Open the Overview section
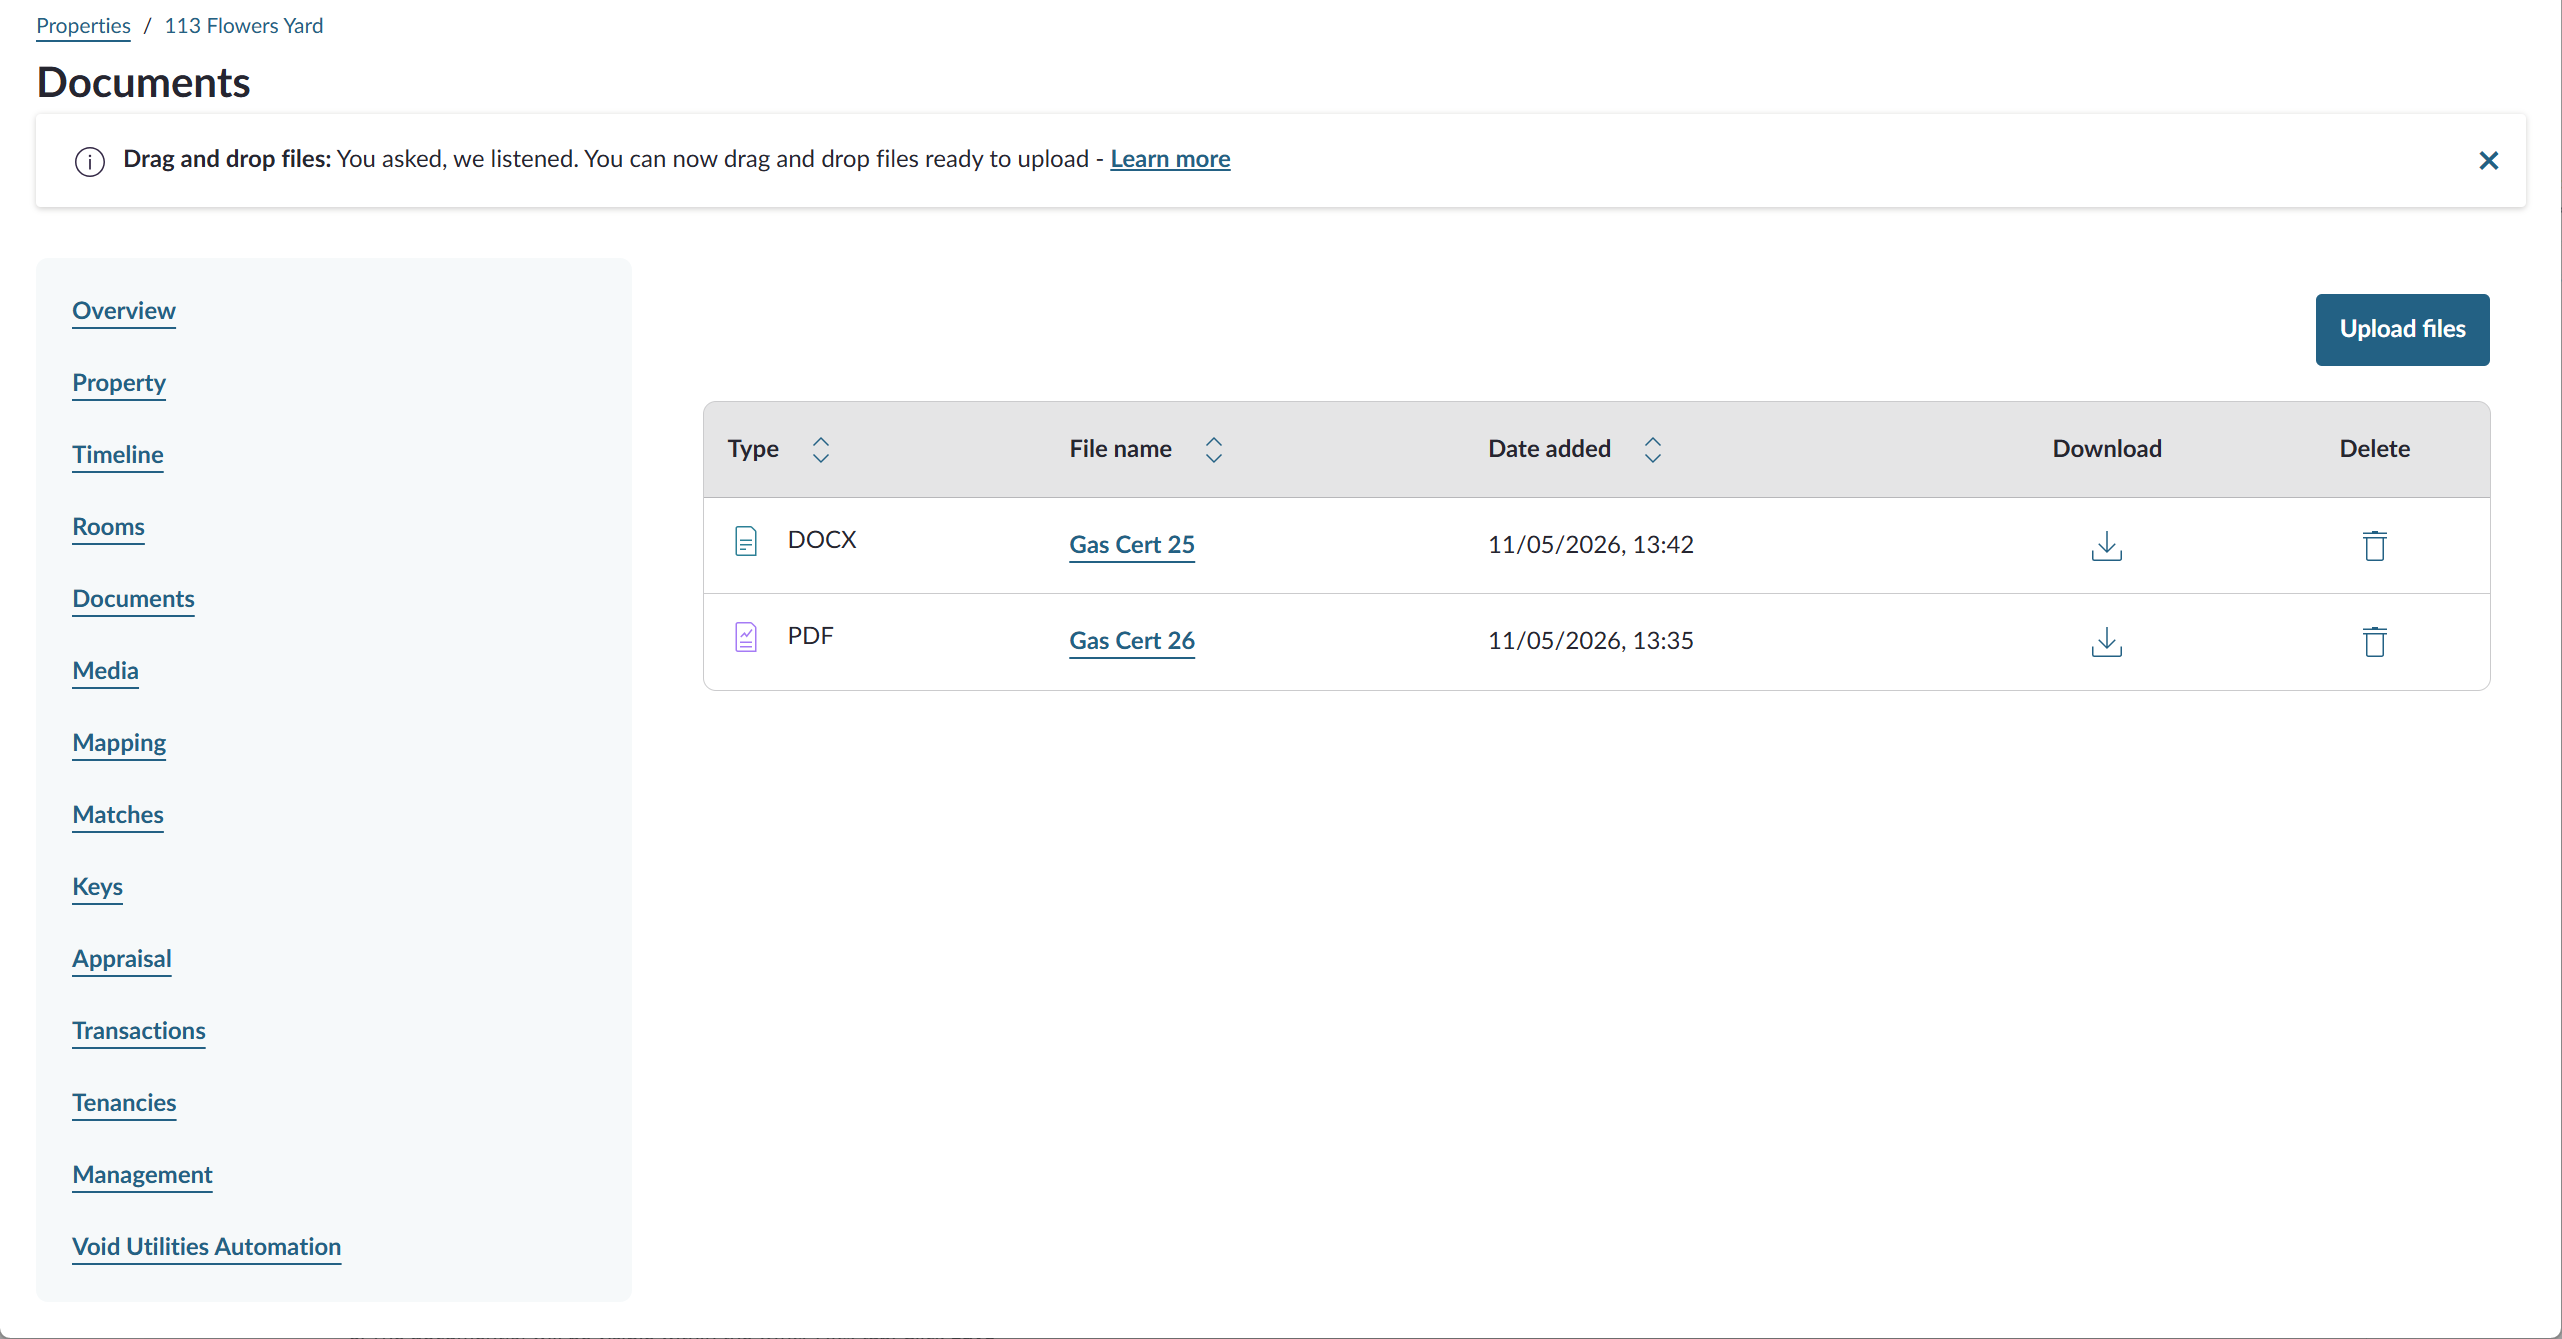2562x1339 pixels. pyautogui.click(x=124, y=311)
